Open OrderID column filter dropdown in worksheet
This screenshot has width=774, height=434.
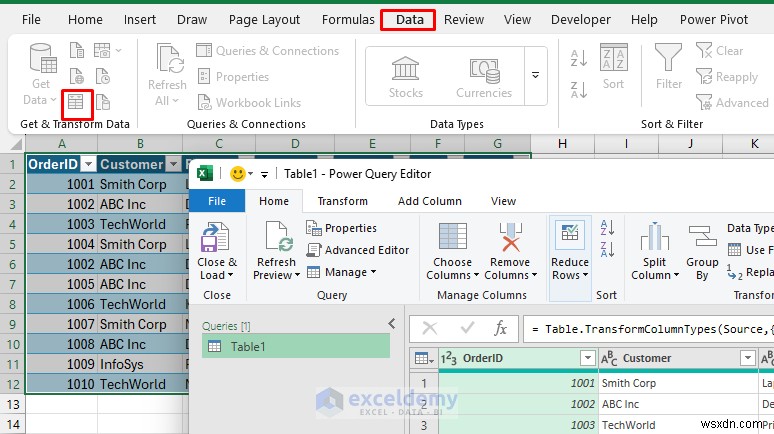tap(88, 164)
